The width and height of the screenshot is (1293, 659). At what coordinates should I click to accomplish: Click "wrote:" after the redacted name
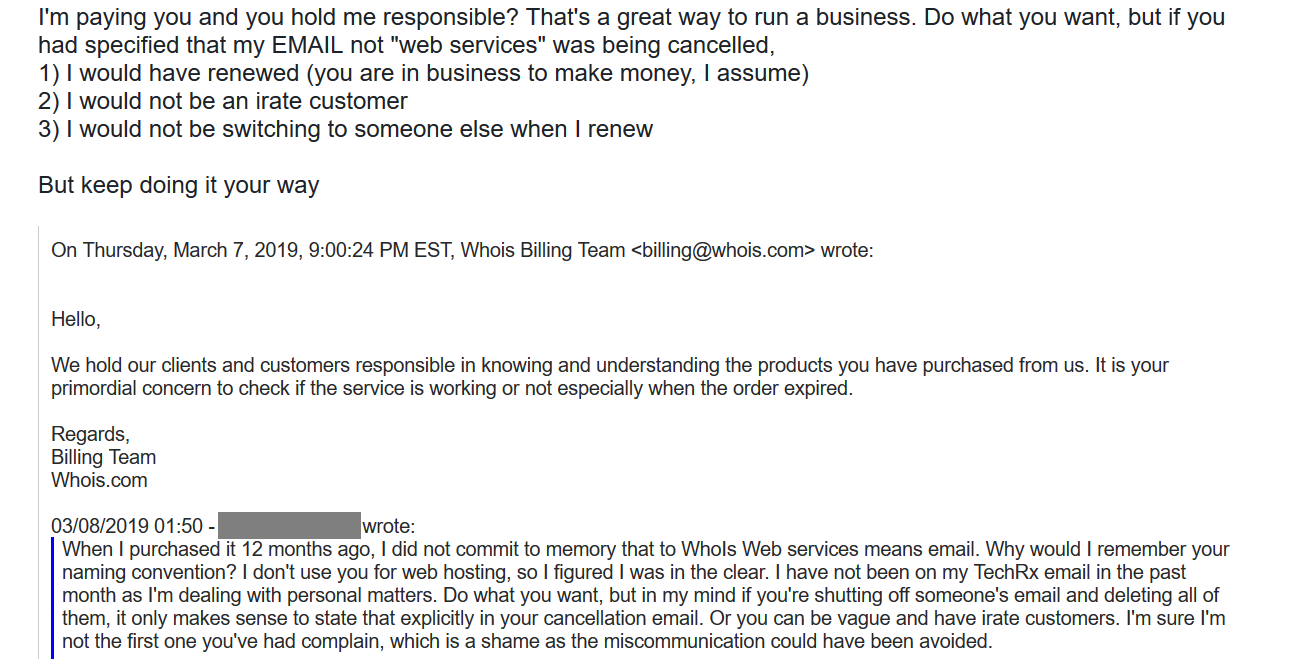point(388,526)
